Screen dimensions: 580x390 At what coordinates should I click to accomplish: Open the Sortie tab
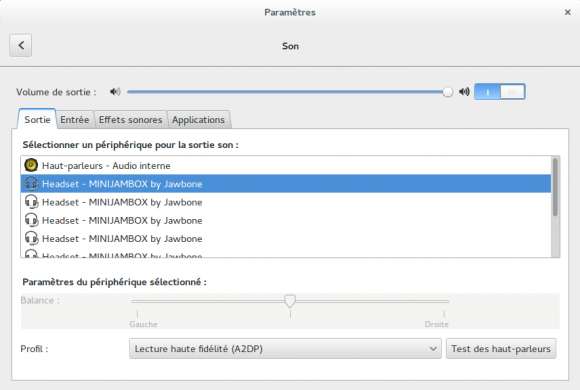[x=37, y=120]
